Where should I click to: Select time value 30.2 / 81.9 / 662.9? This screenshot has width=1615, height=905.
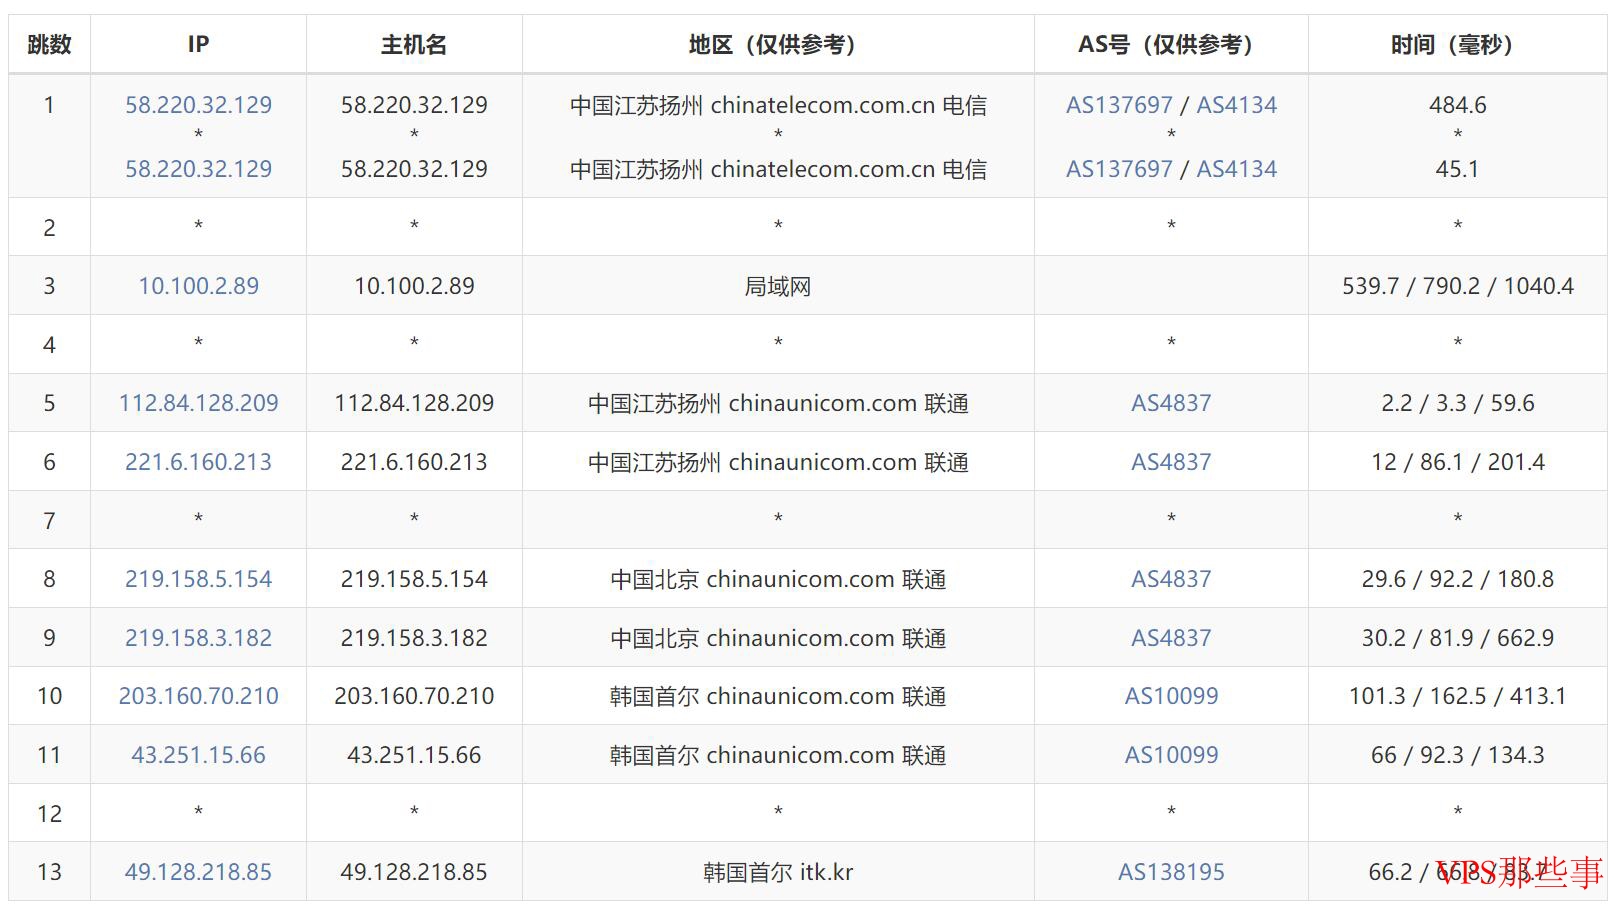tap(1457, 638)
